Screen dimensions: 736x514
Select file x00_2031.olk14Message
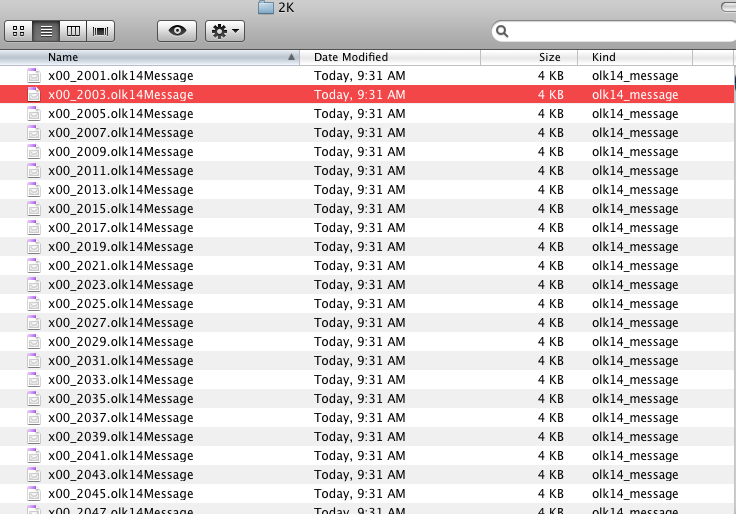coord(366,361)
